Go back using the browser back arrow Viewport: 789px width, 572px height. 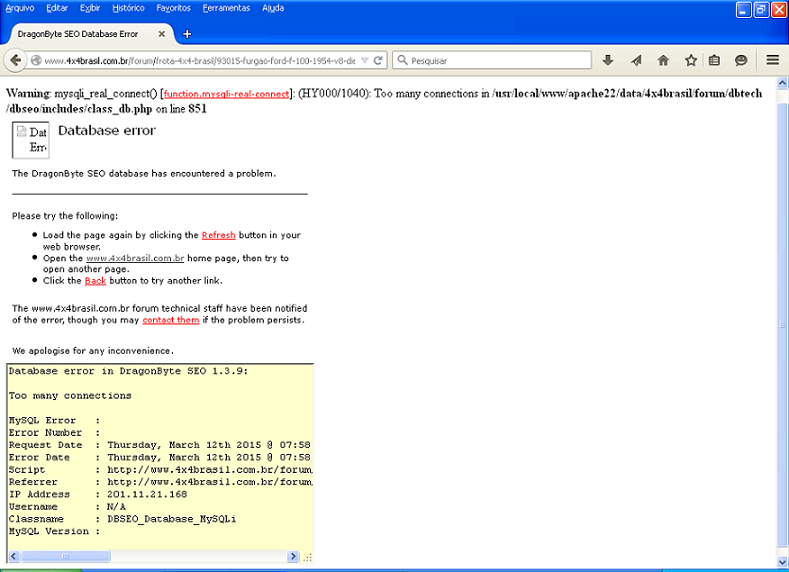pyautogui.click(x=16, y=60)
